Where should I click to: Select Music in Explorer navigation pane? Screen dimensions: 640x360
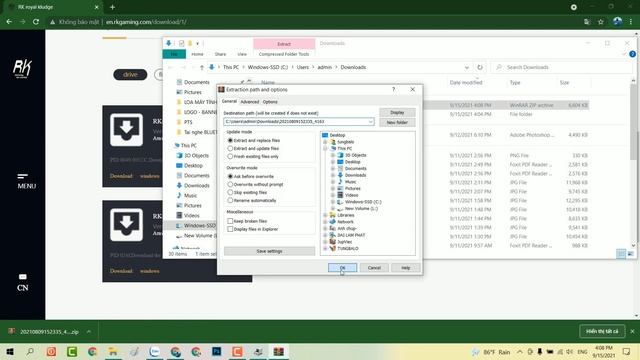190,196
